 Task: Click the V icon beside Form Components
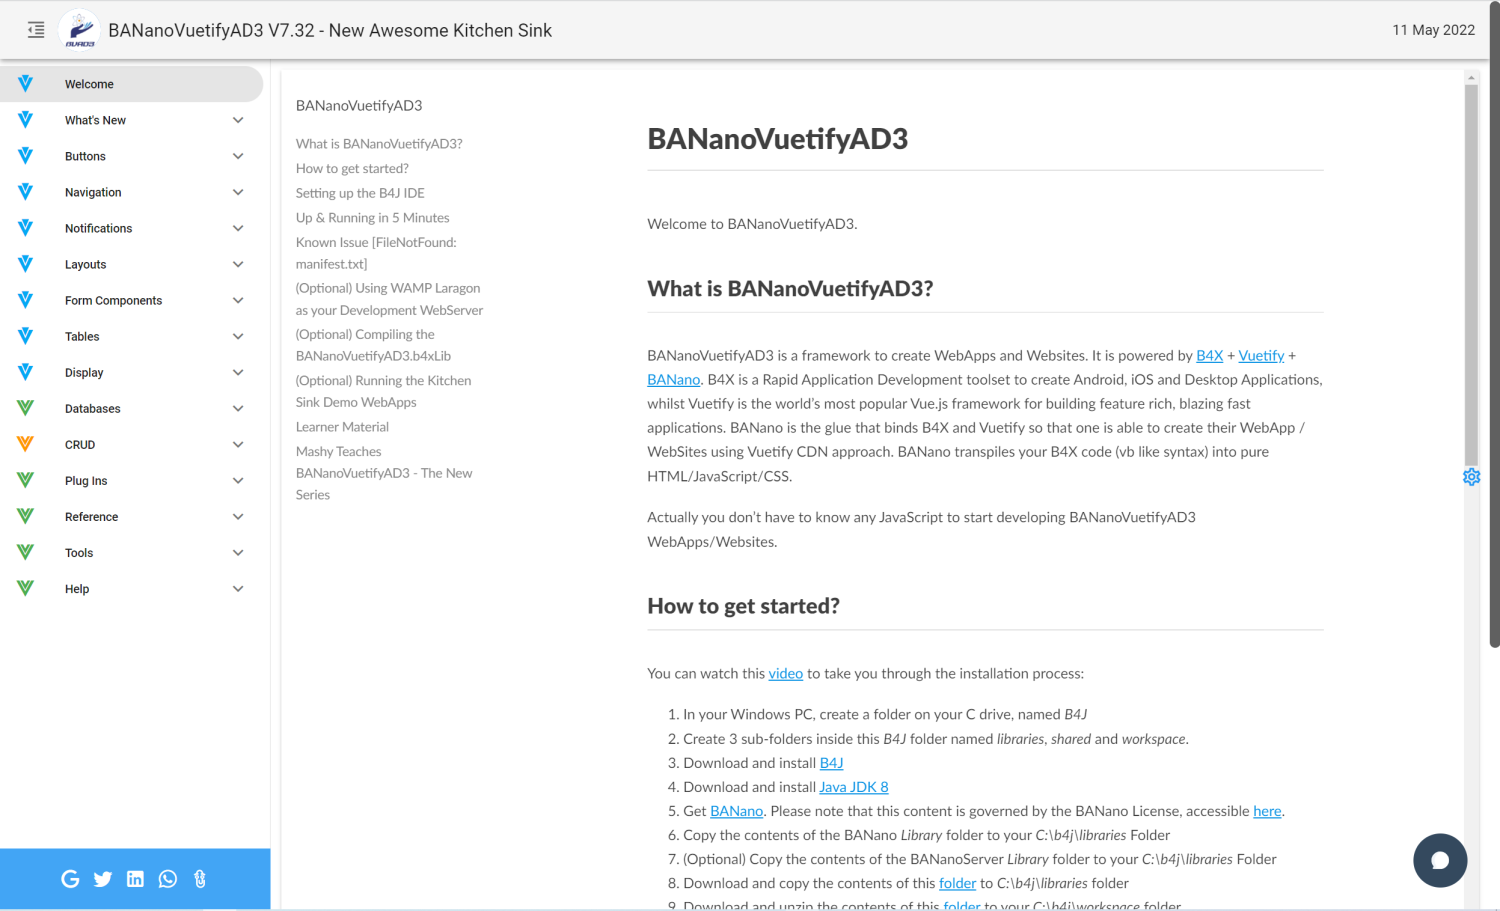(x=25, y=300)
